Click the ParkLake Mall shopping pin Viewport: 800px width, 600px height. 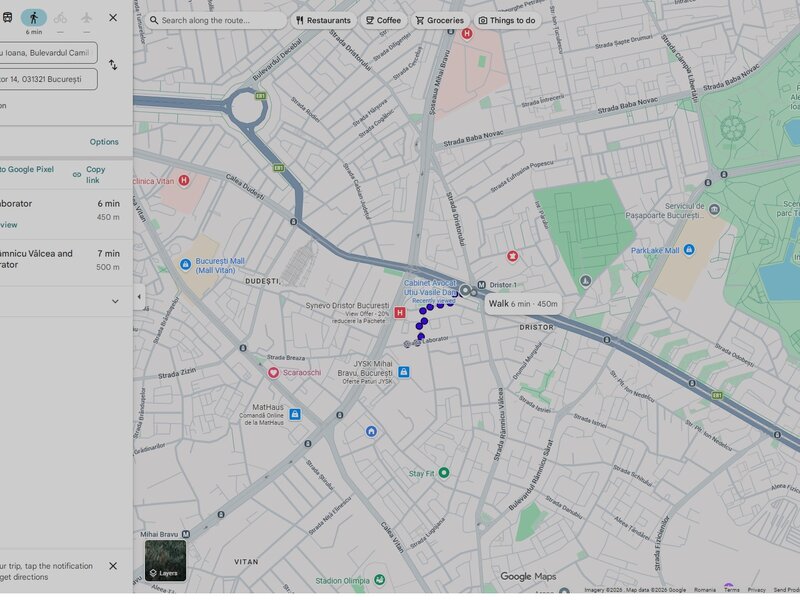[689, 250]
